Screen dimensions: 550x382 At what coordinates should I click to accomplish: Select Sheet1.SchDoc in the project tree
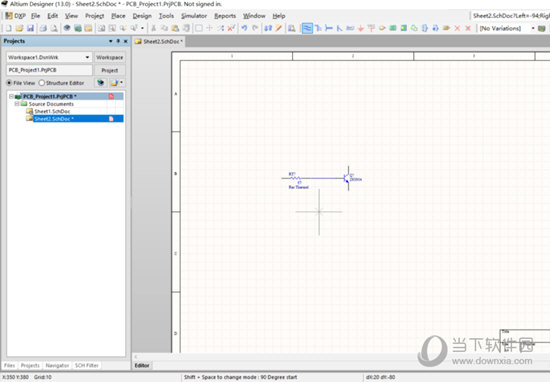[x=52, y=111]
